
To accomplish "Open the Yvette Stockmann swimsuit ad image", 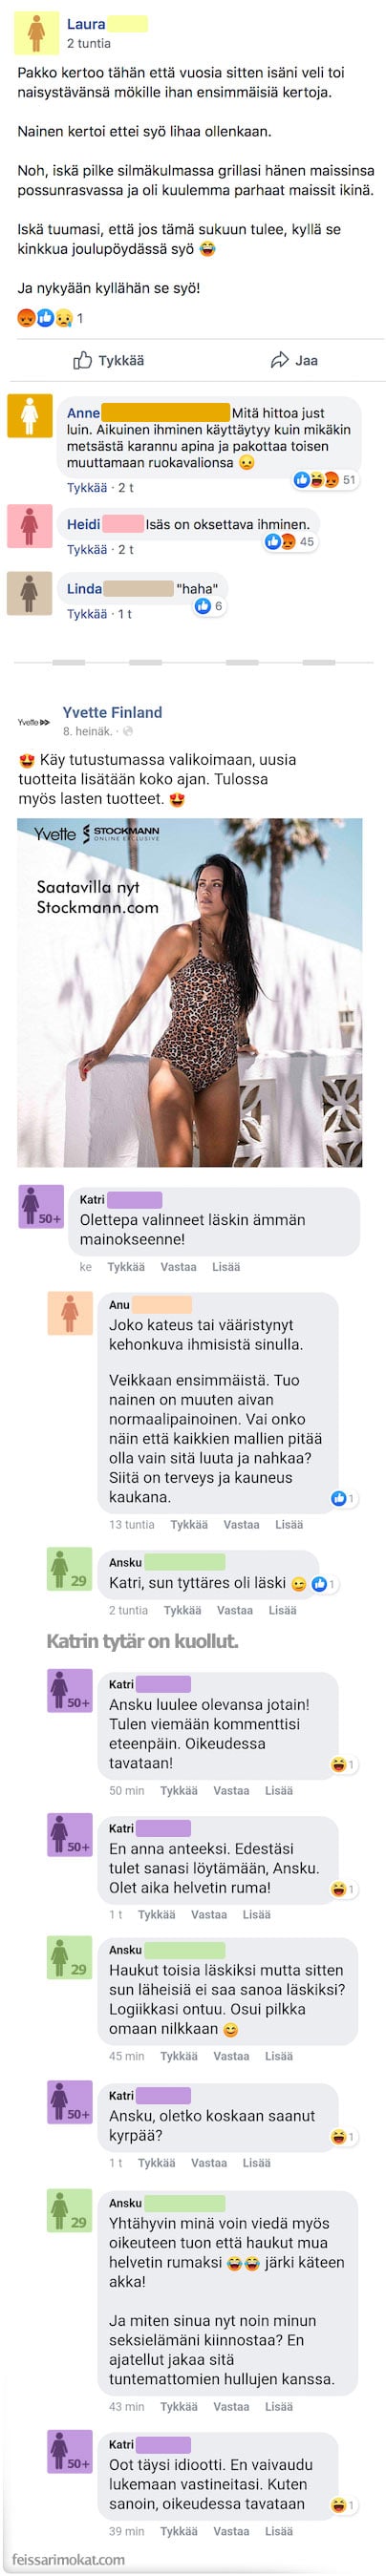I will tap(190, 993).
